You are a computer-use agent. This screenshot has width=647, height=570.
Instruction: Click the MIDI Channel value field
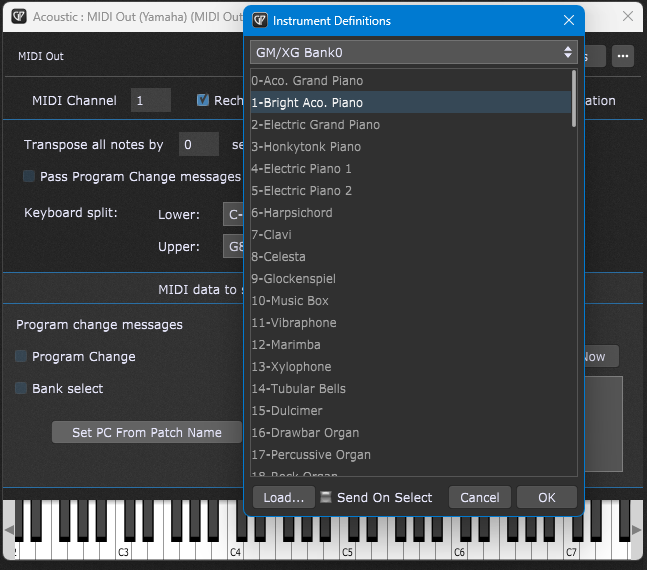(151, 100)
